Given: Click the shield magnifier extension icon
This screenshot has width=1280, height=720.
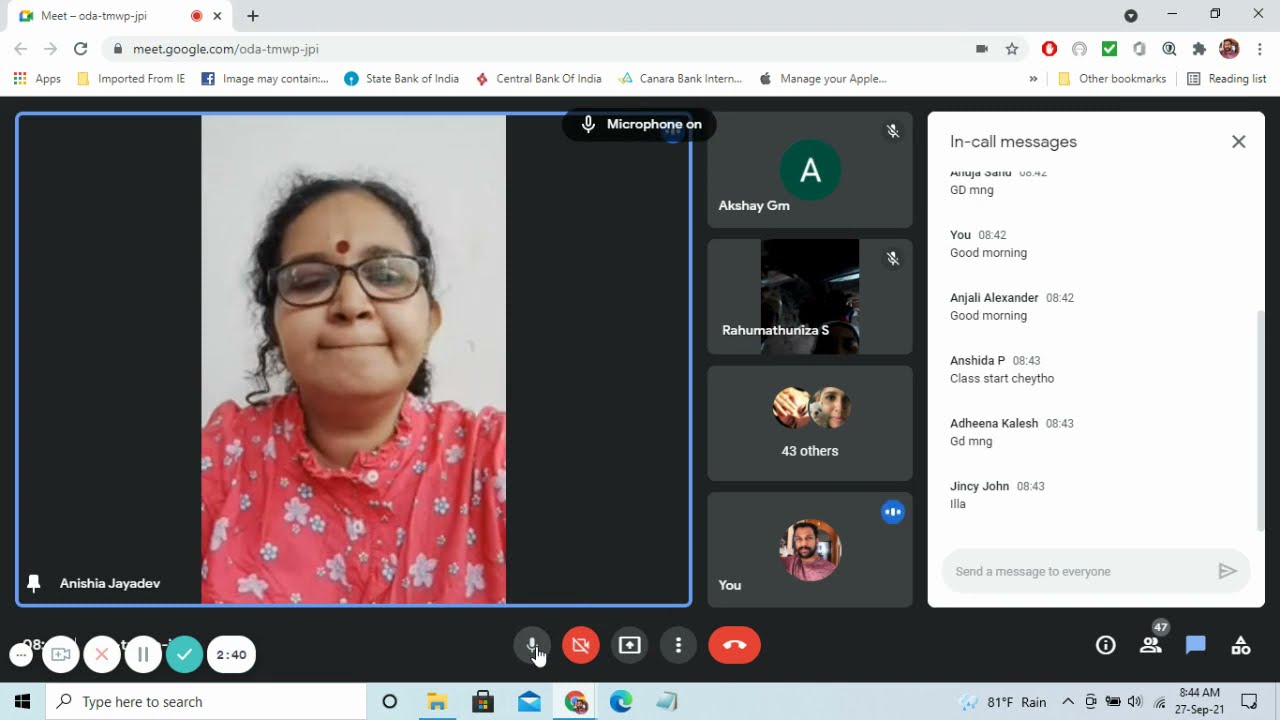Looking at the screenshot, I should [x=1169, y=48].
